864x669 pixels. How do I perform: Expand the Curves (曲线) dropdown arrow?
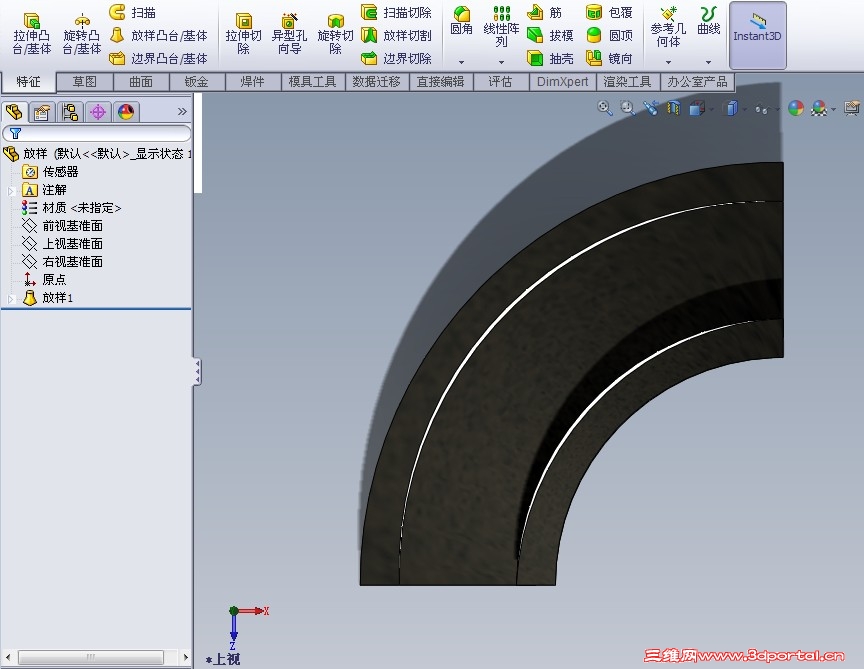tap(709, 62)
